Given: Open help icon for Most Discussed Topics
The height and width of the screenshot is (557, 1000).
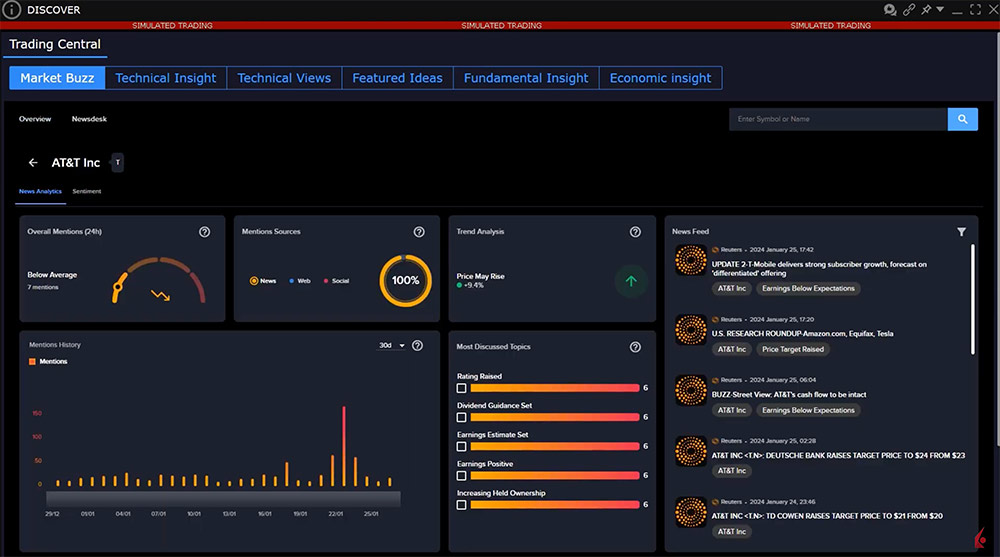Looking at the screenshot, I should tap(635, 347).
